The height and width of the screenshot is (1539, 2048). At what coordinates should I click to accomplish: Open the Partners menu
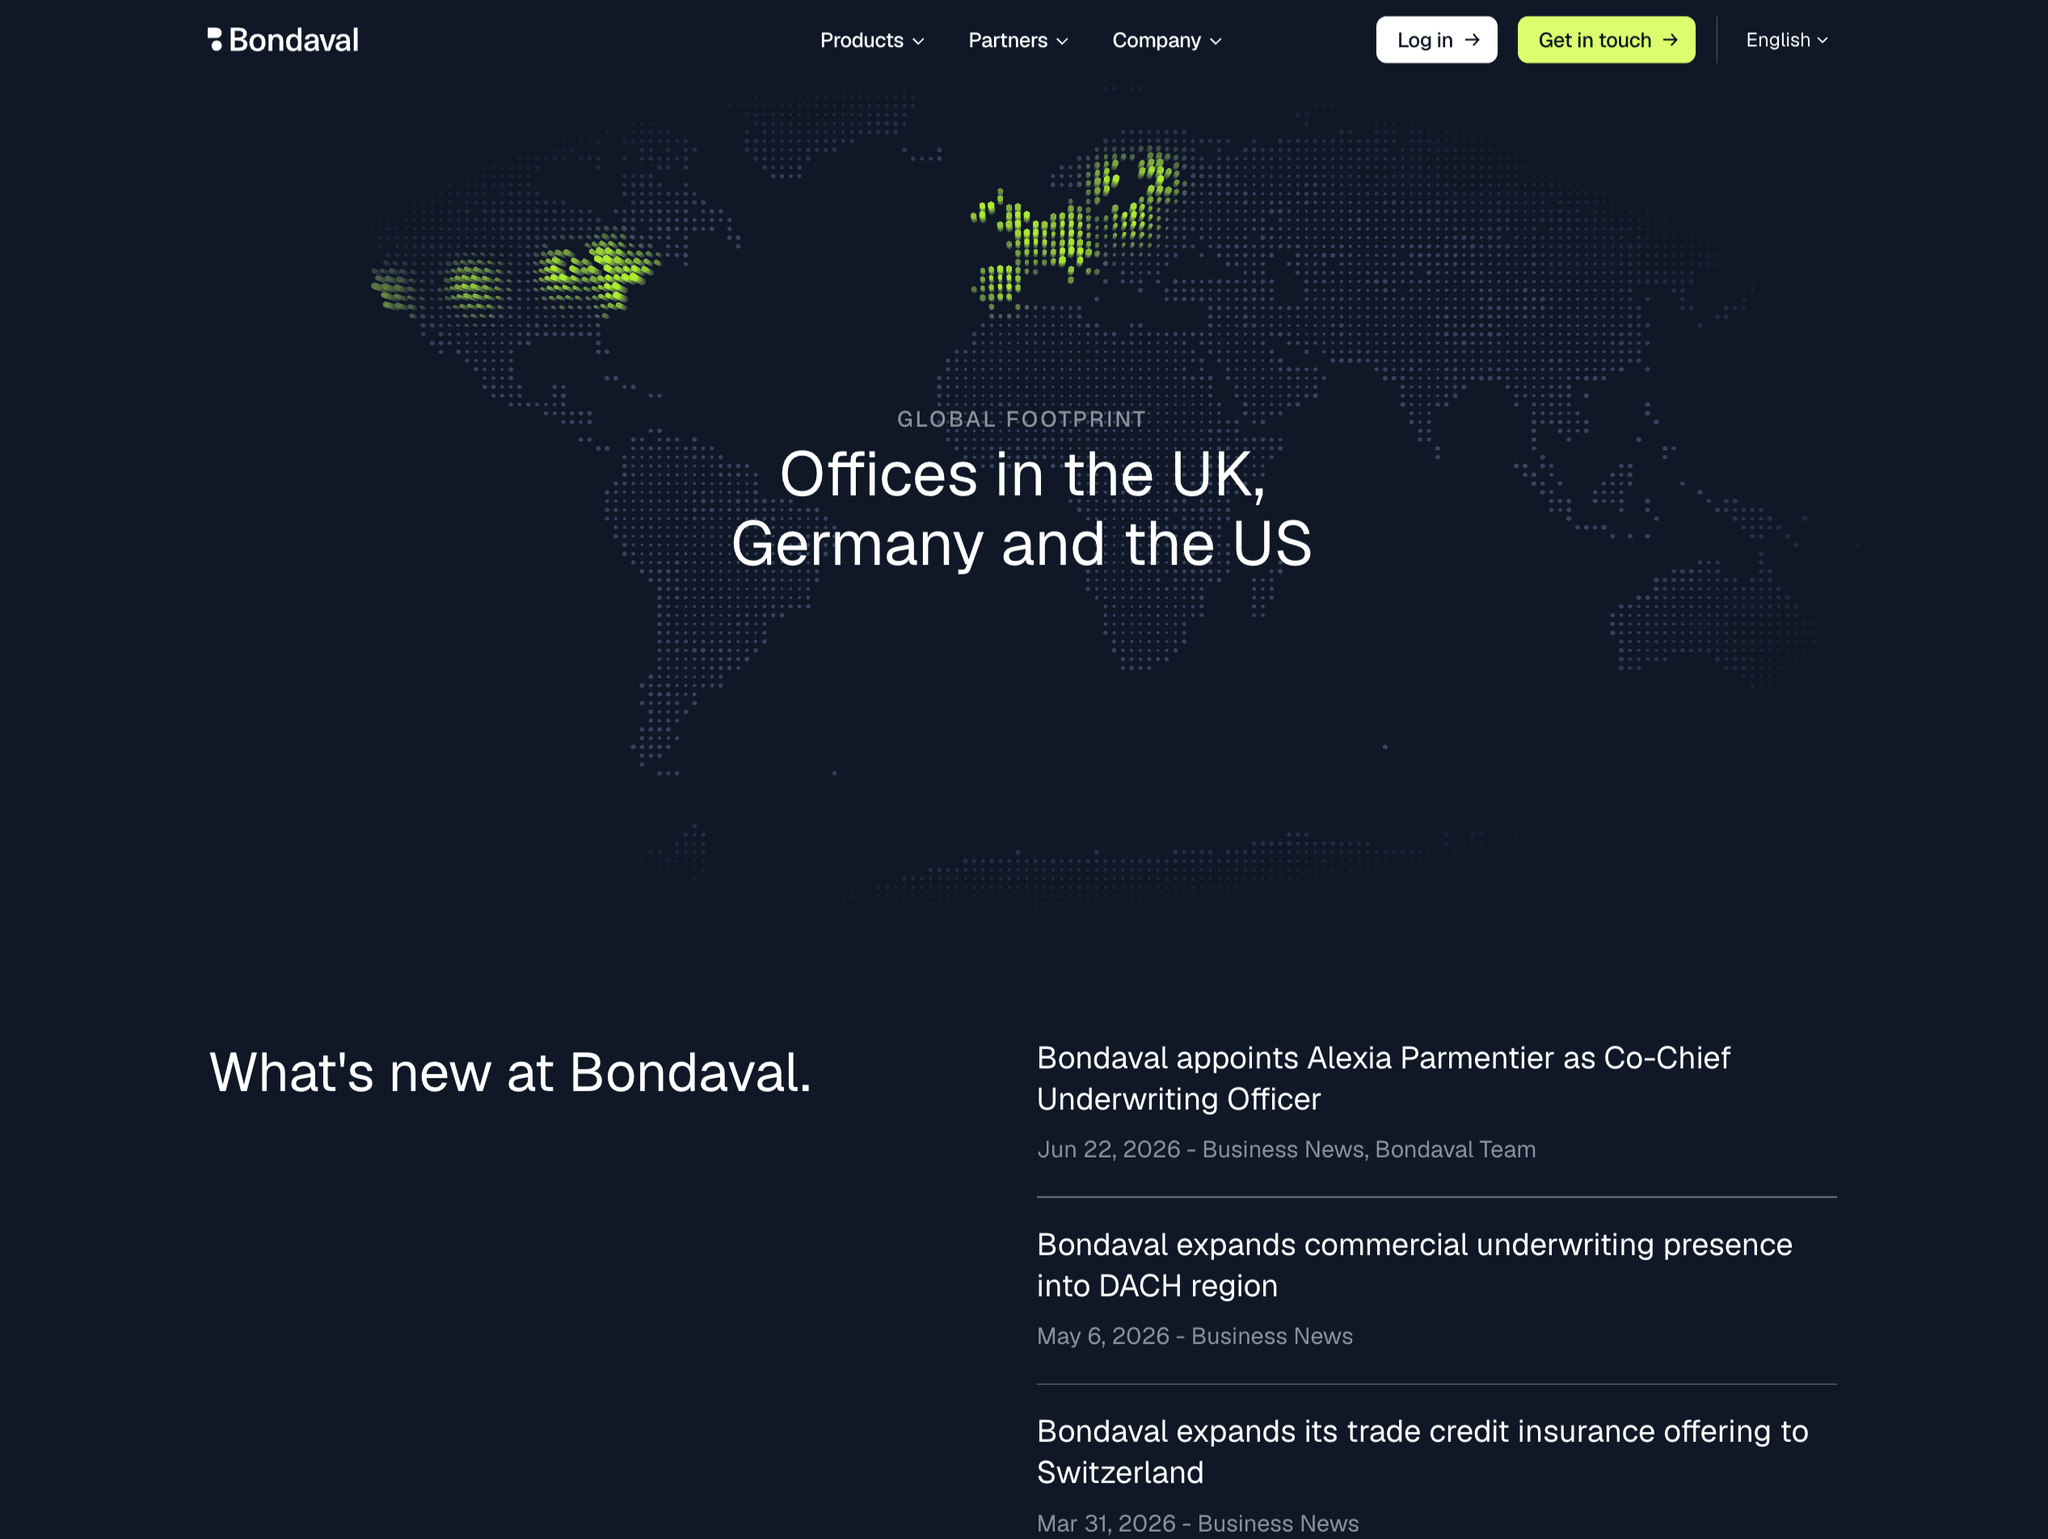point(1018,40)
